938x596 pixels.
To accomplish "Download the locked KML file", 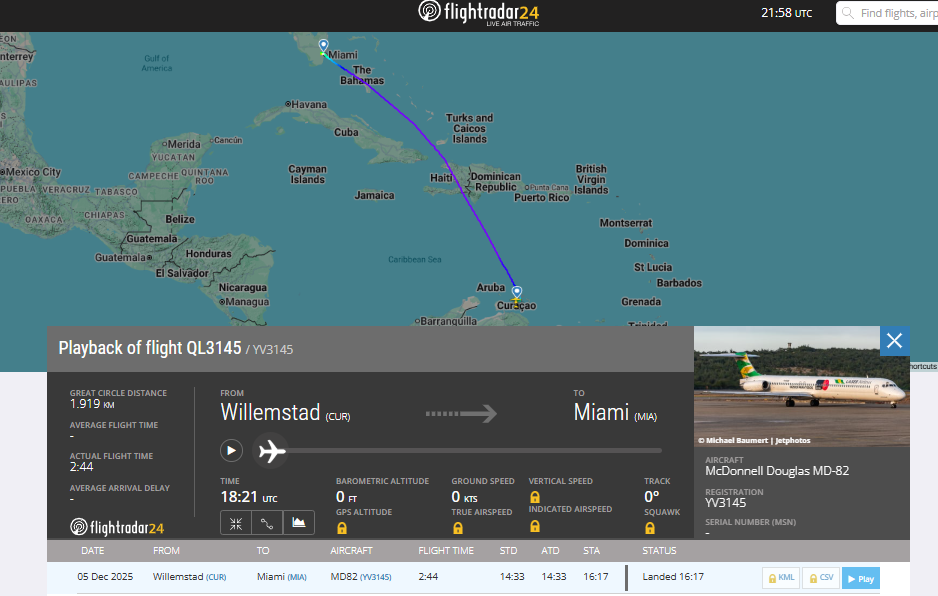I will click(x=780, y=578).
